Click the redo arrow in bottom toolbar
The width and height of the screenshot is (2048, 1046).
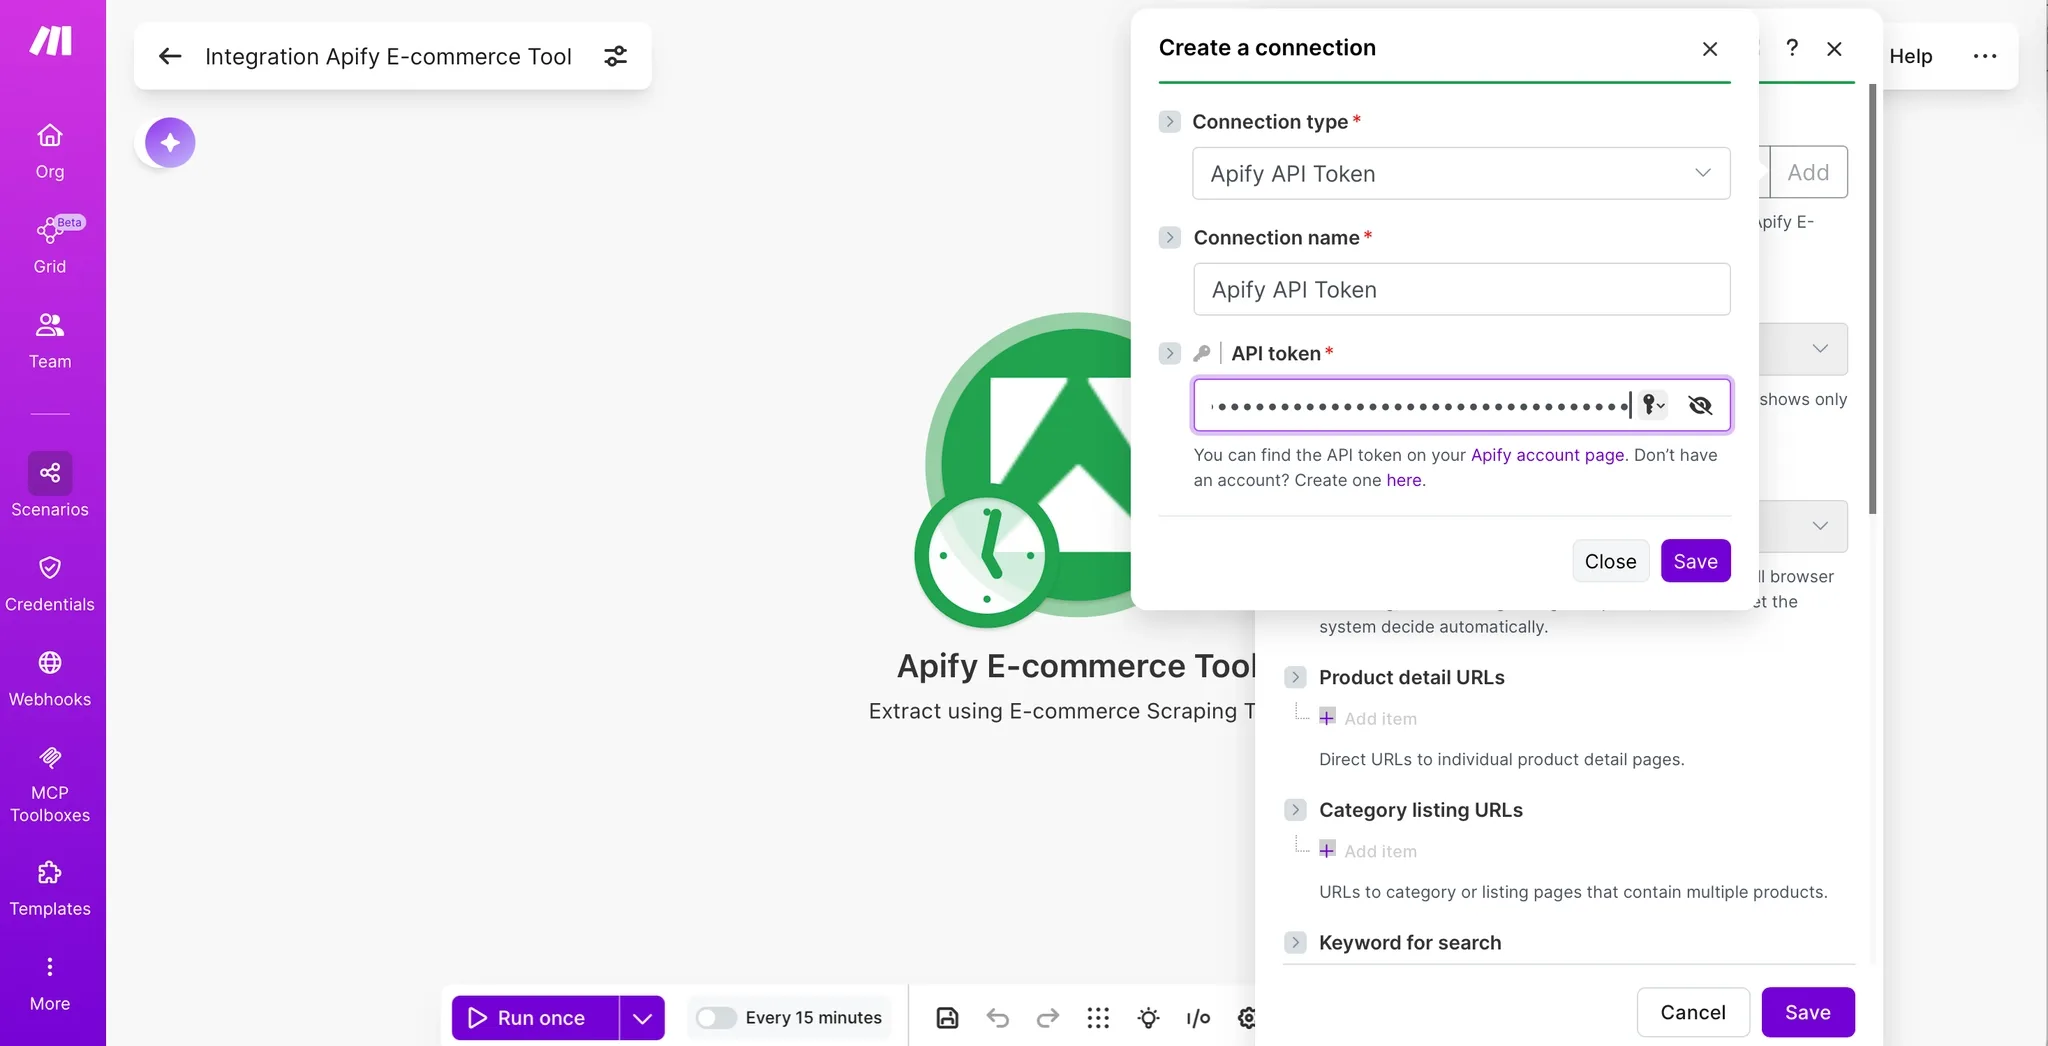(1047, 1018)
